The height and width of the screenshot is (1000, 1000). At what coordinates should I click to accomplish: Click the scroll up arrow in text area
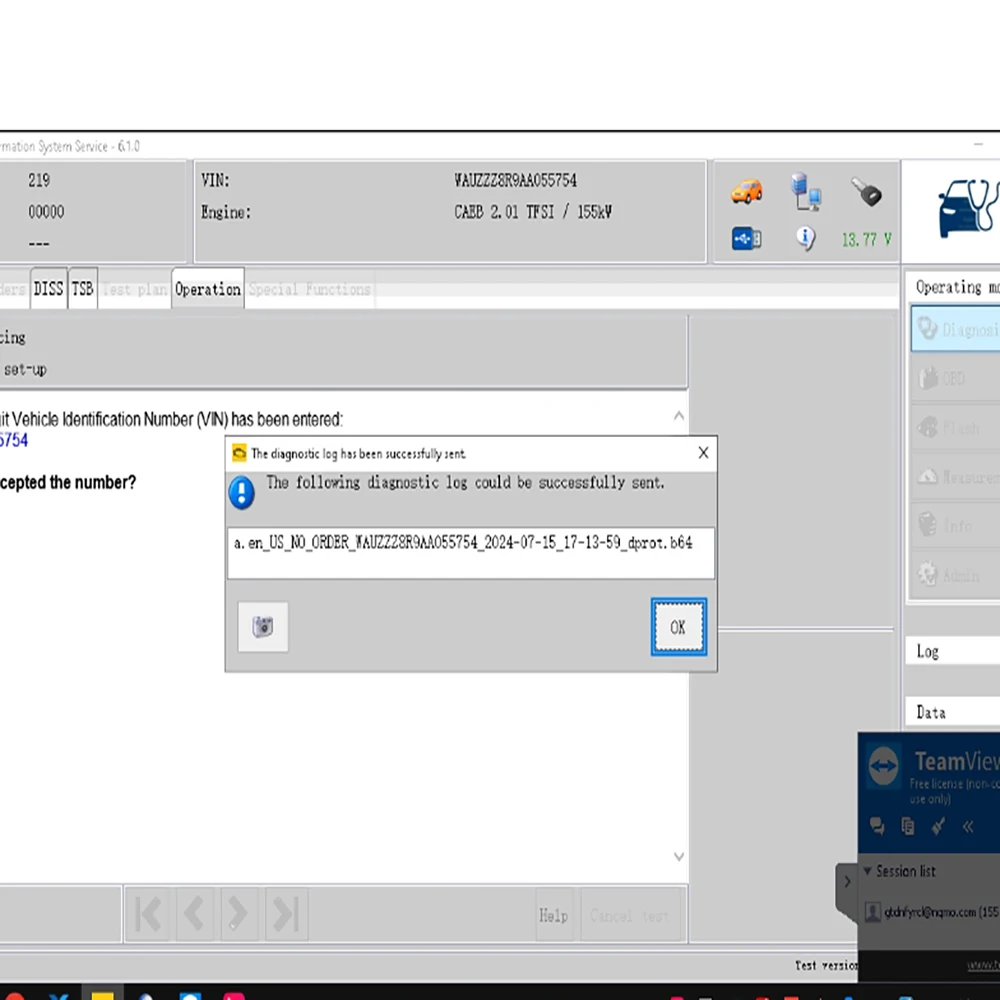point(679,416)
